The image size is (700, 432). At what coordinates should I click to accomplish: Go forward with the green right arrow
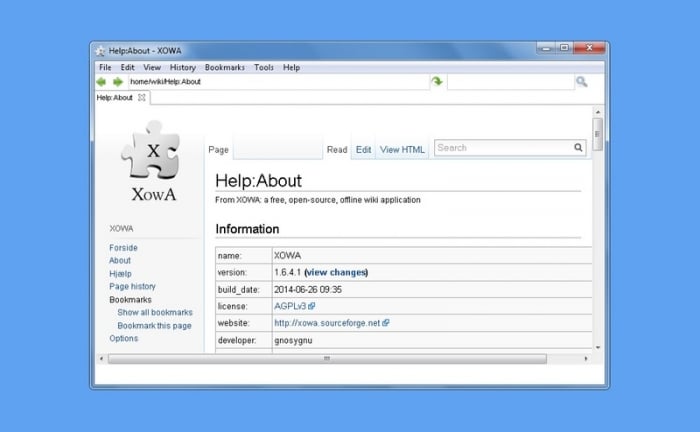tap(117, 82)
